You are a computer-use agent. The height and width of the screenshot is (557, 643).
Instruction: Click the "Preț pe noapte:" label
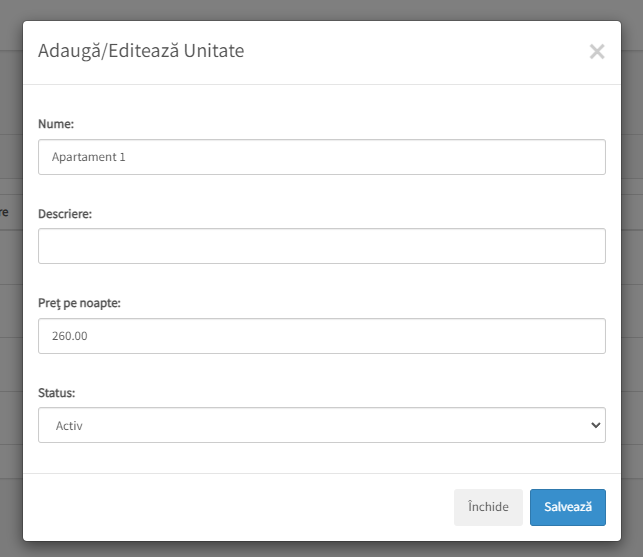(80, 303)
